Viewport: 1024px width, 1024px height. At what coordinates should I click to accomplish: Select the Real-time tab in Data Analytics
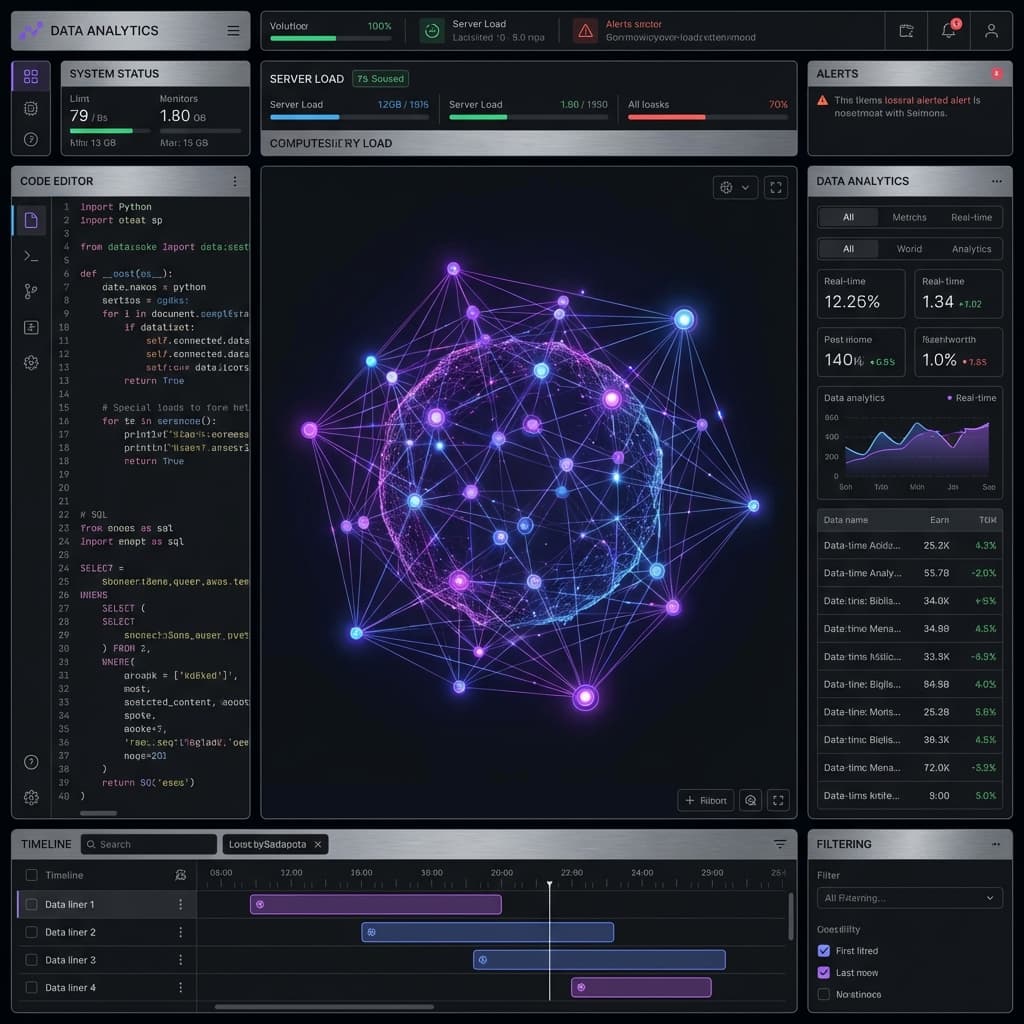pos(970,217)
